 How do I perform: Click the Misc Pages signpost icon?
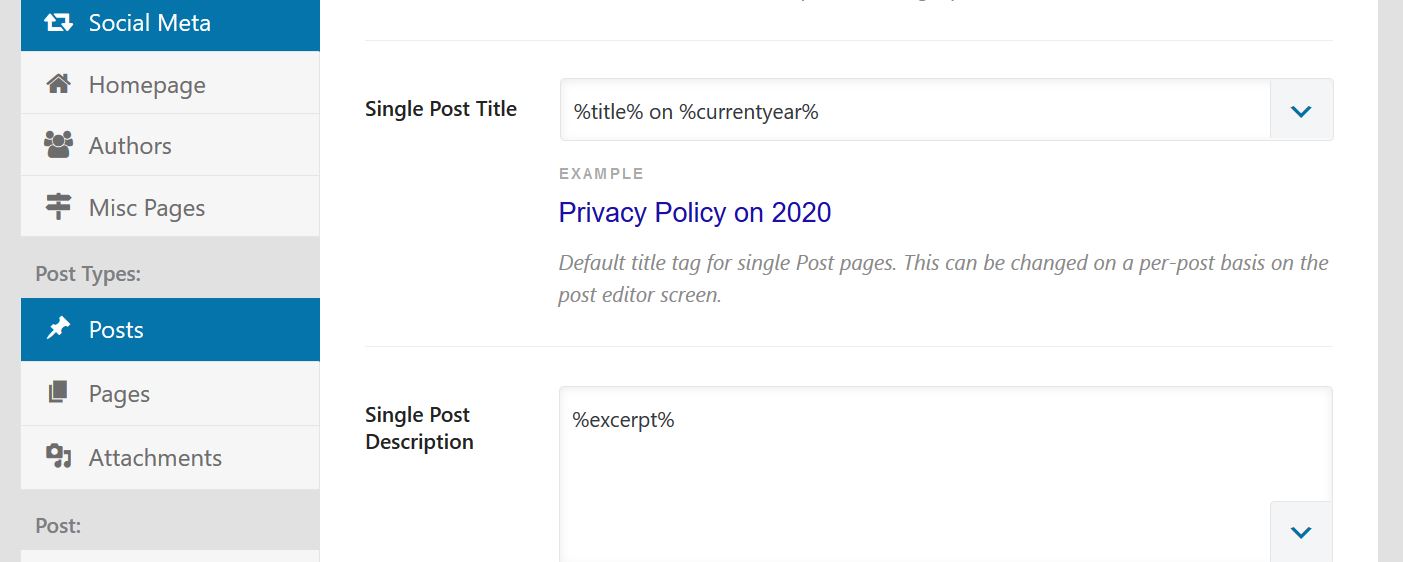(59, 207)
